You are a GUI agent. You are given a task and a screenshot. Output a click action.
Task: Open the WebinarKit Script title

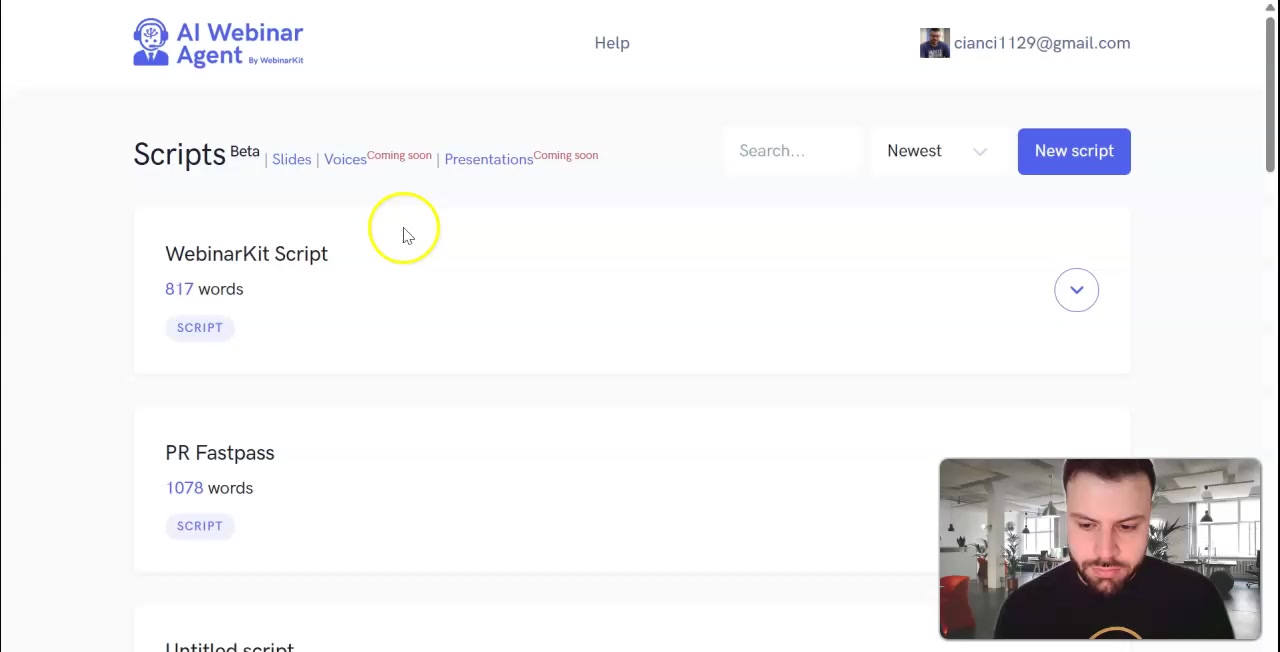tap(246, 254)
